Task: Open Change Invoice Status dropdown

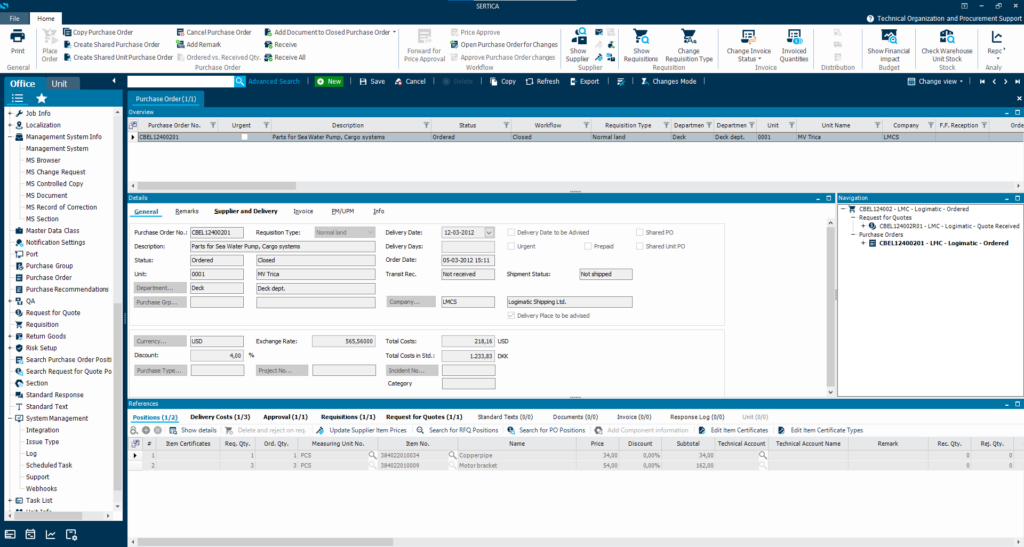Action: [x=748, y=45]
